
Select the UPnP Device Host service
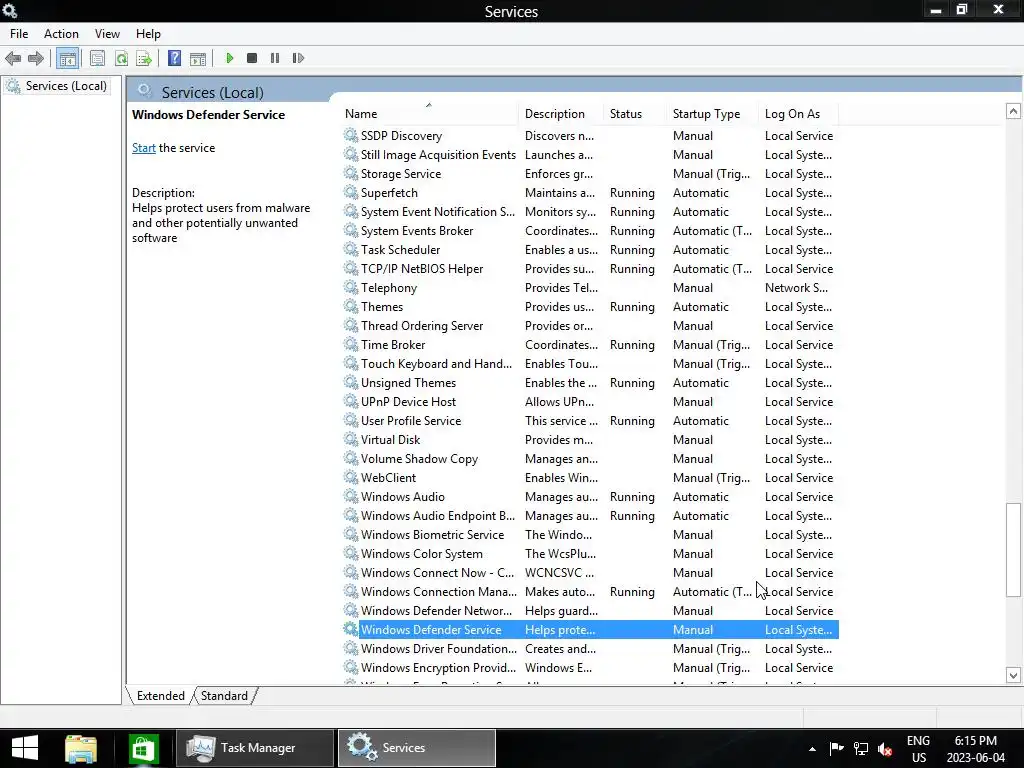[408, 402]
